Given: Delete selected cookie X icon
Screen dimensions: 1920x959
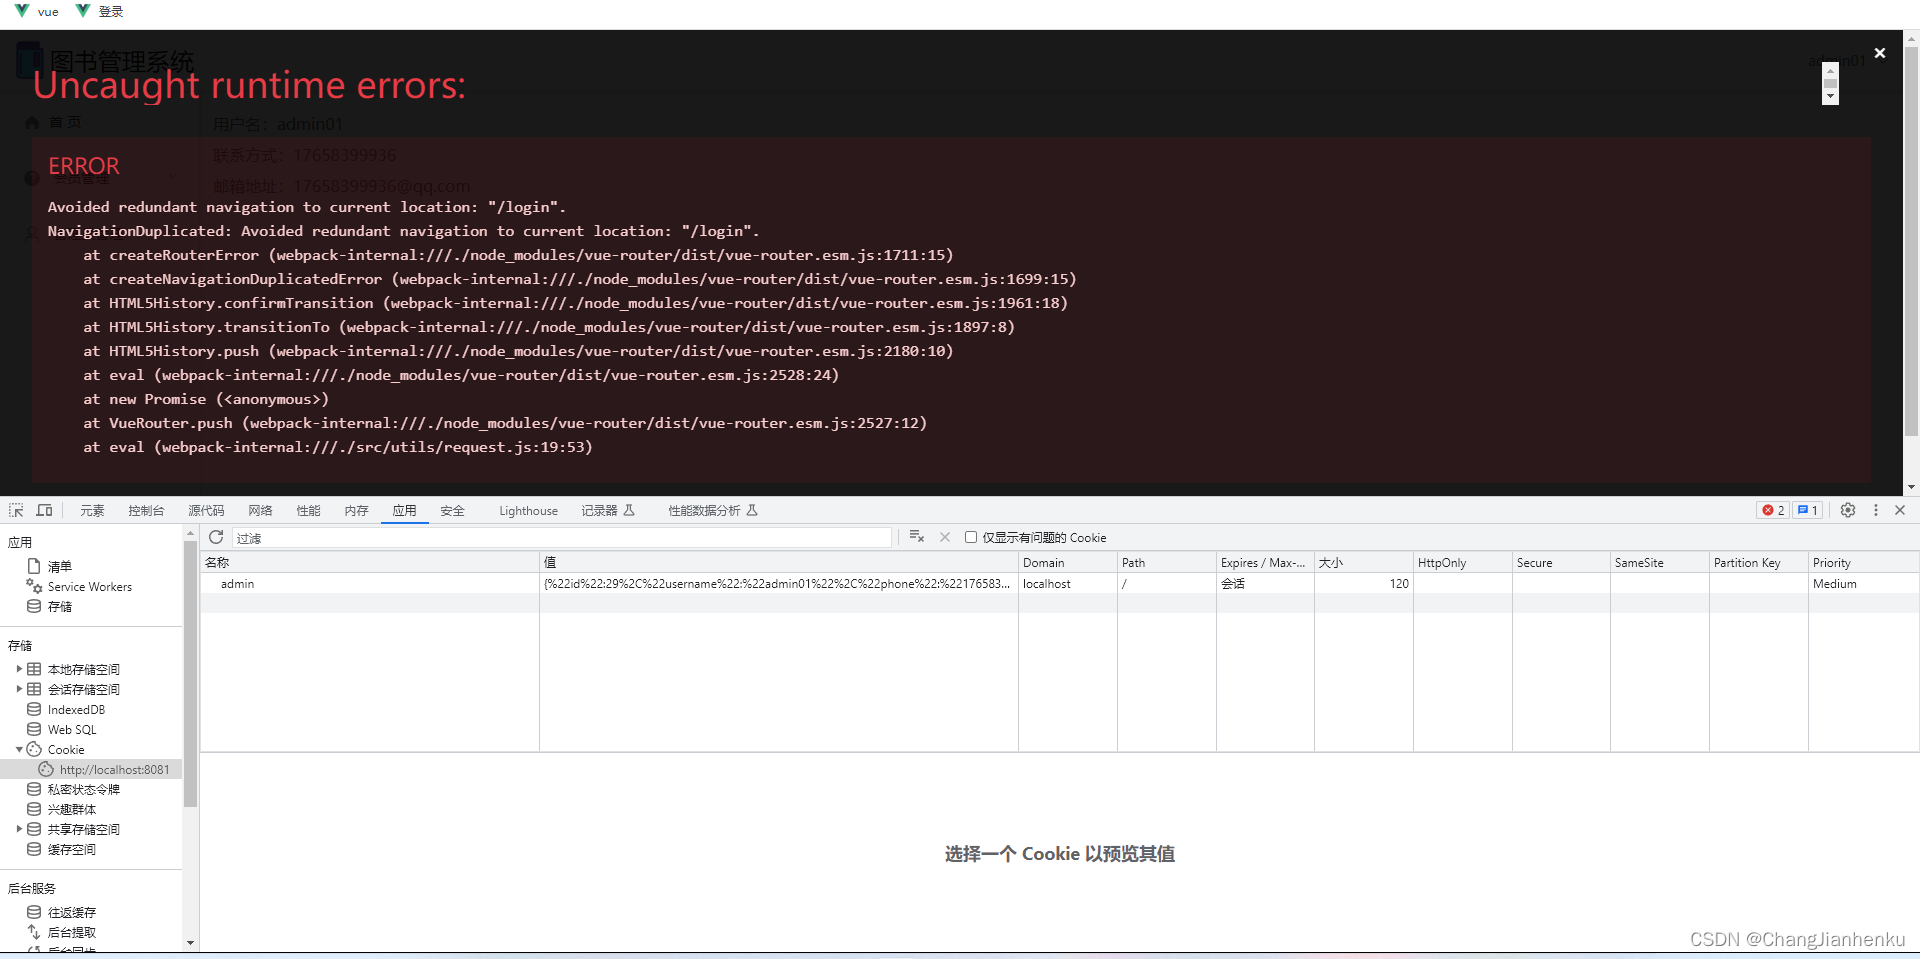Looking at the screenshot, I should 945,537.
